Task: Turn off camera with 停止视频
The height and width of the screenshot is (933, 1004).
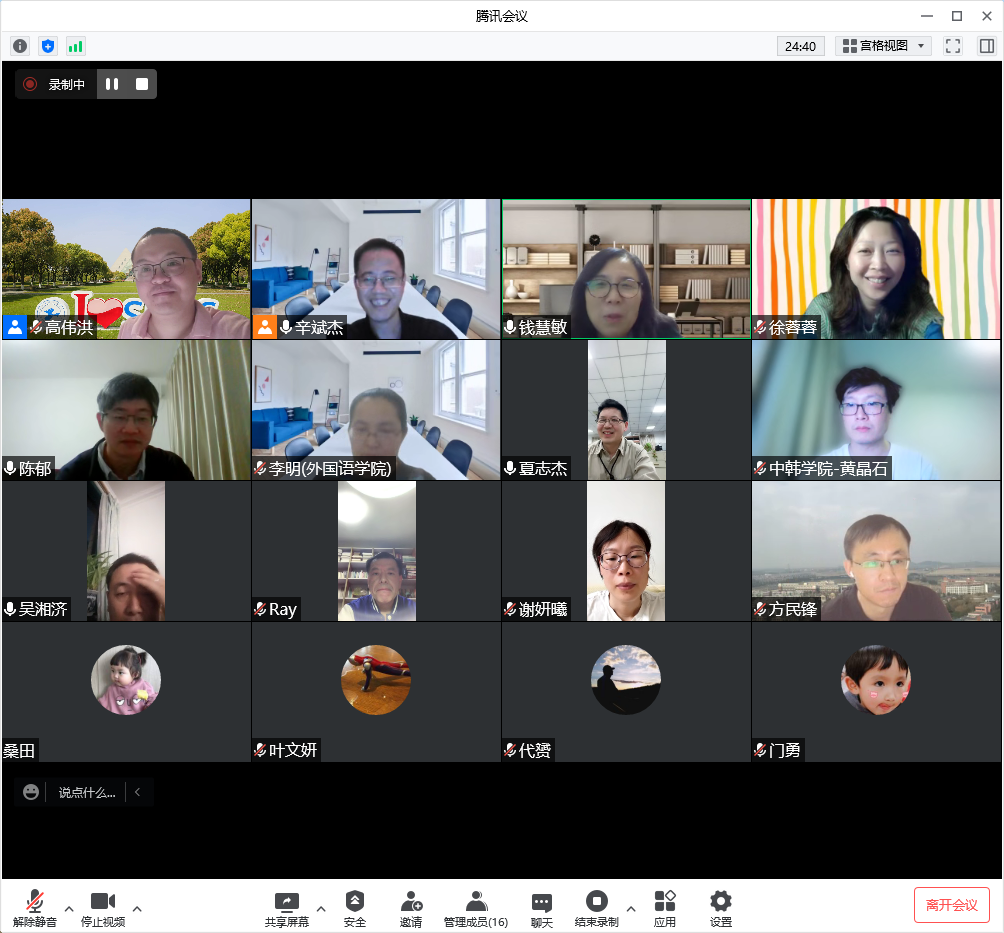Action: [x=103, y=907]
